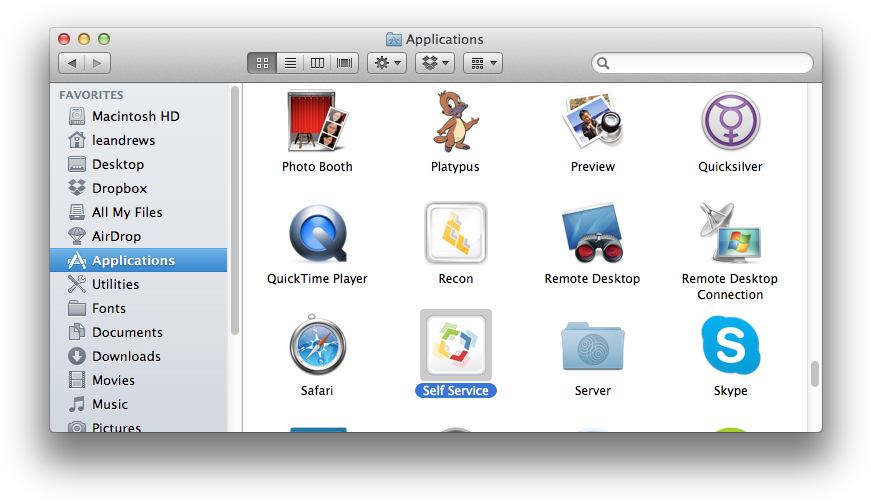Click the Applications folder title icon
This screenshot has width=871, height=503.
click(394, 39)
